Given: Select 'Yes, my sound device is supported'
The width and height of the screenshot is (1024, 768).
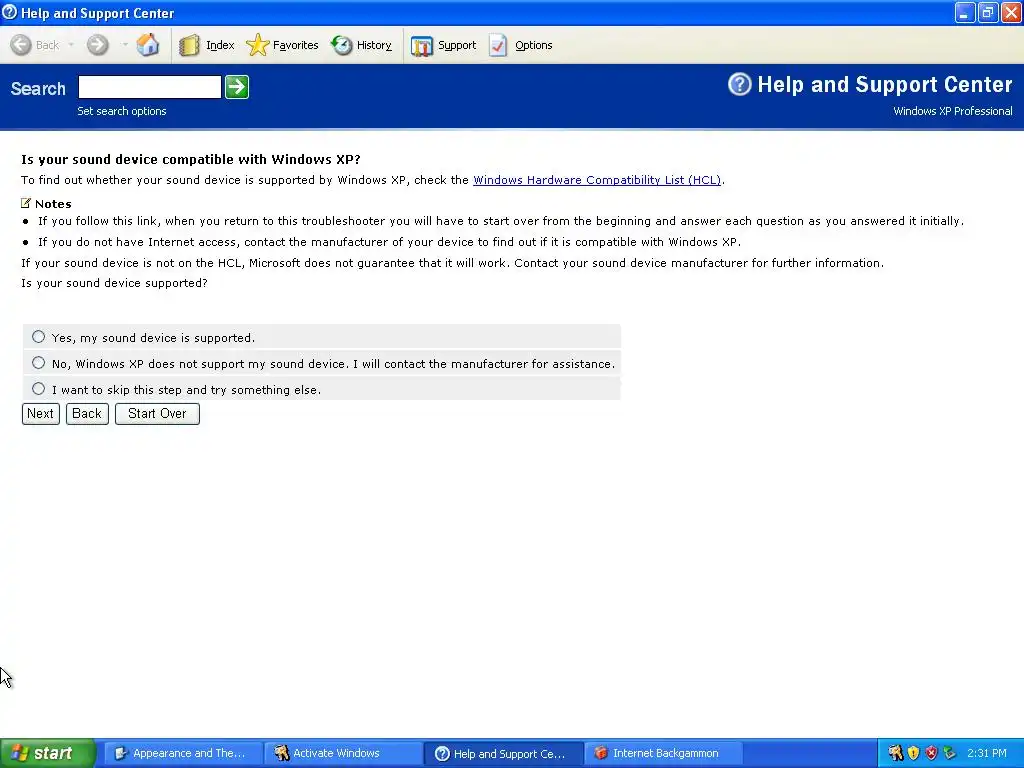Looking at the screenshot, I should tap(39, 337).
